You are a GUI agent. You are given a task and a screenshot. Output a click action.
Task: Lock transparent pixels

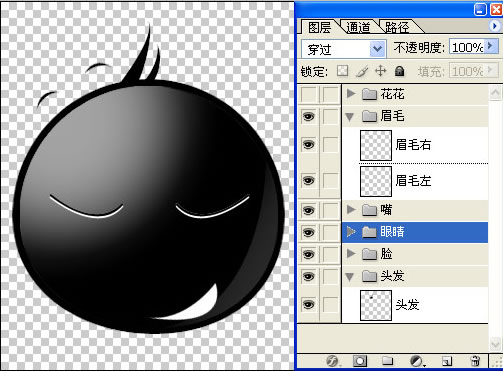pyautogui.click(x=342, y=71)
